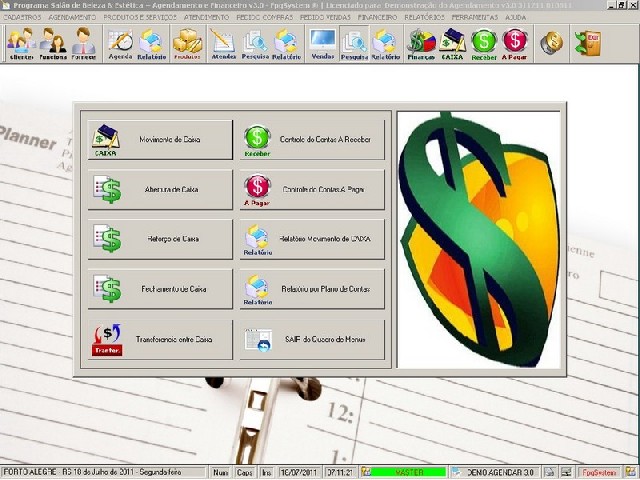The width and height of the screenshot is (640, 480).
Task: Open the CAIXA icon in the toolbar
Action: pos(452,43)
